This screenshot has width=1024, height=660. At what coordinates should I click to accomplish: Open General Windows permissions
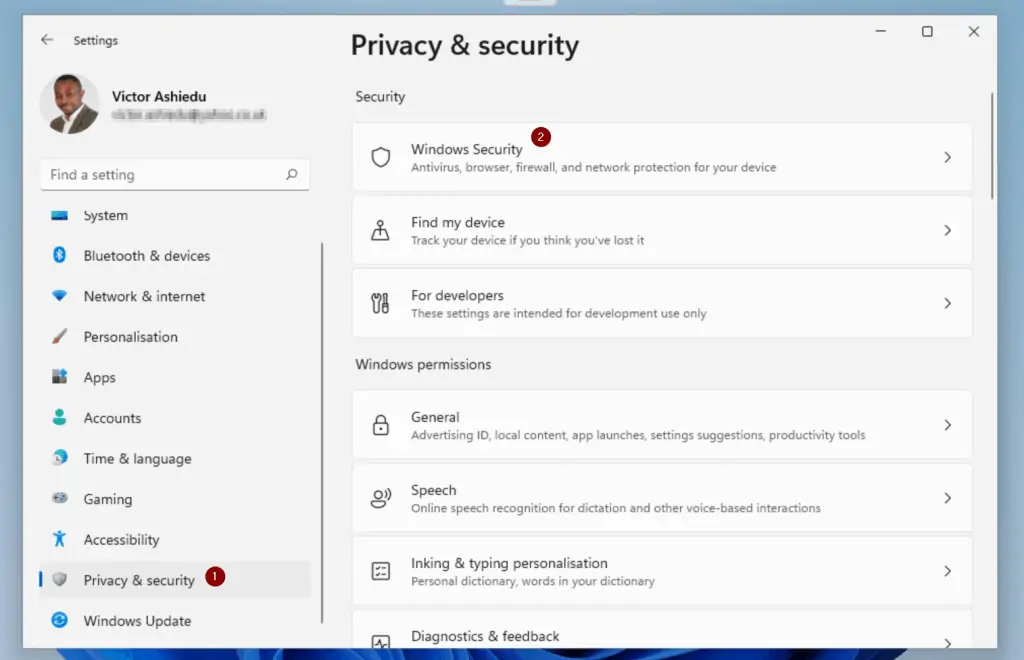(x=662, y=425)
